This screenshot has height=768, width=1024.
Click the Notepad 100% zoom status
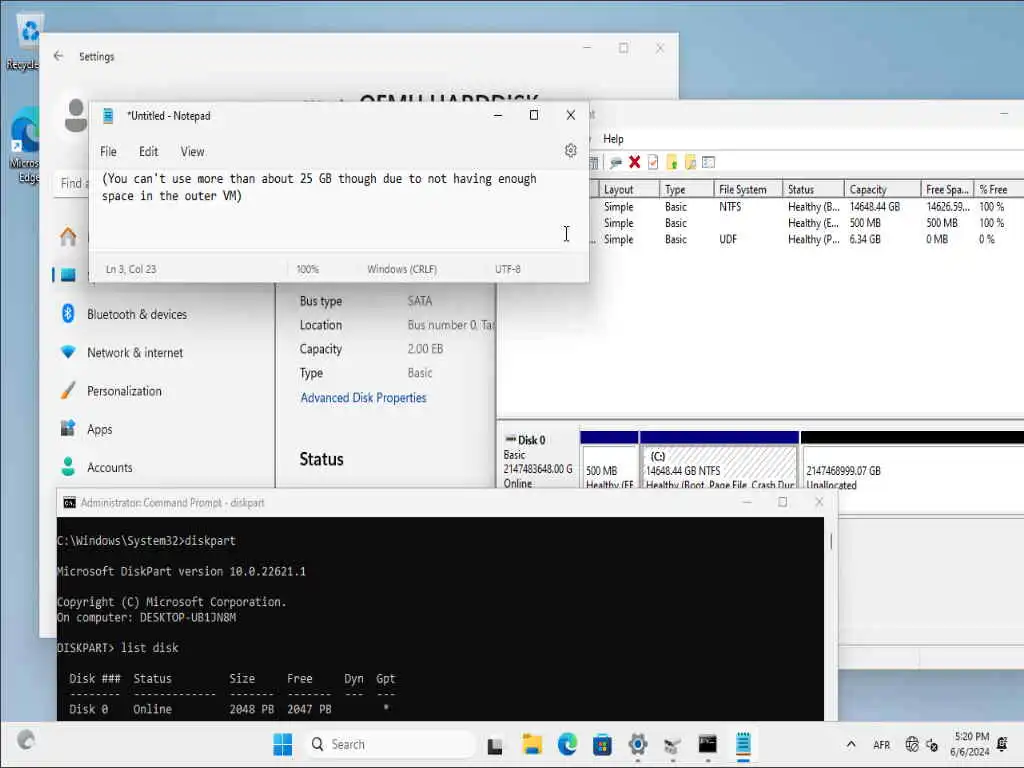coord(308,269)
